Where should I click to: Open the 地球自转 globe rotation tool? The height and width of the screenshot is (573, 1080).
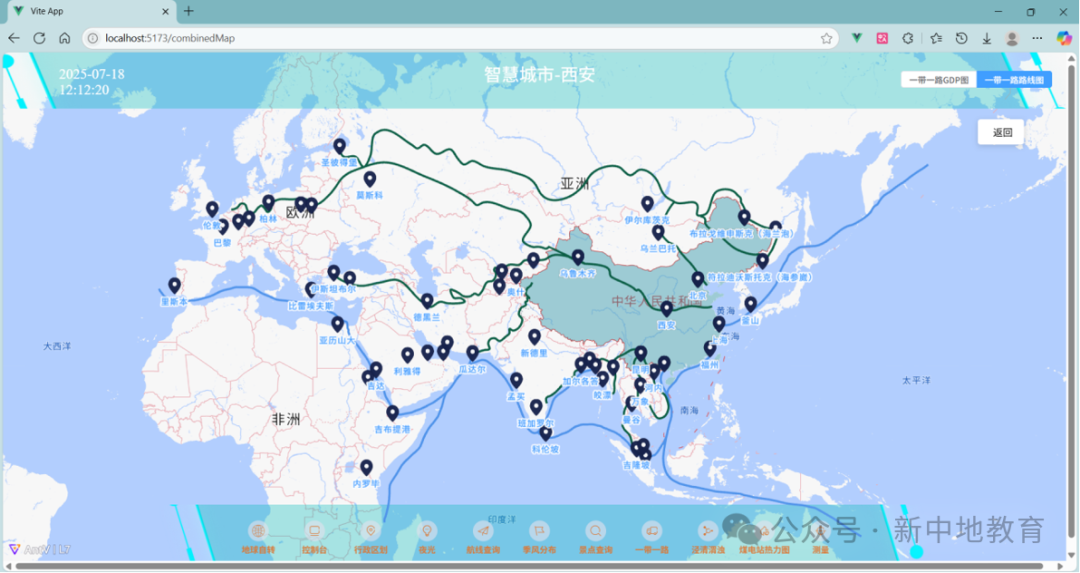(258, 531)
